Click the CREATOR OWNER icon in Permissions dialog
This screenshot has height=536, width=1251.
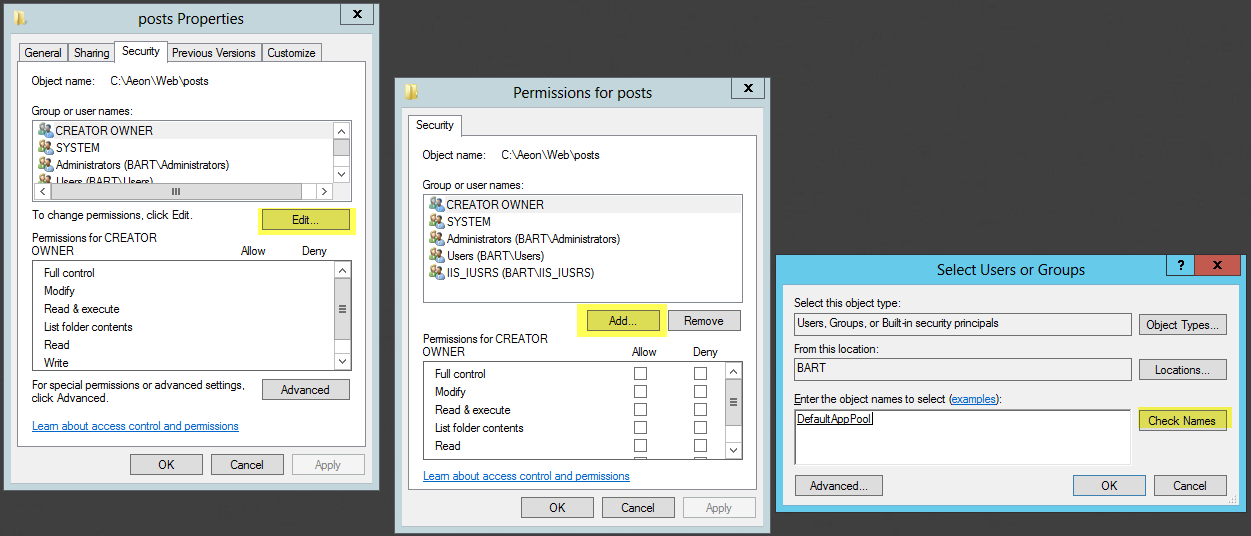pos(436,204)
